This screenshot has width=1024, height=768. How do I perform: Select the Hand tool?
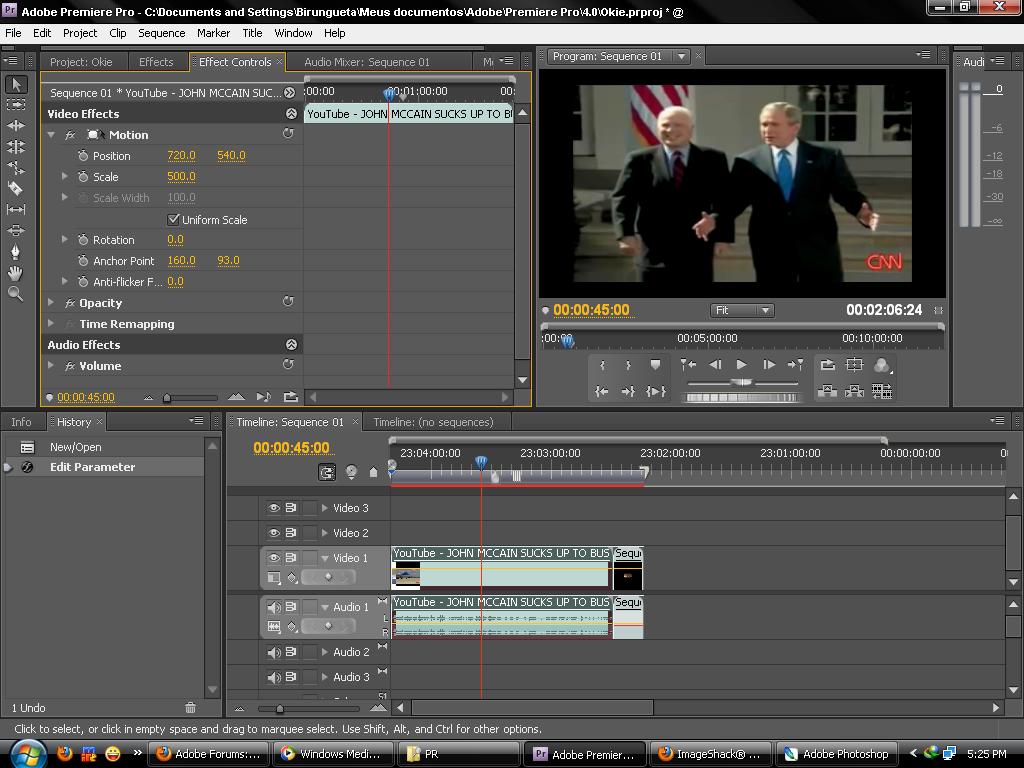tap(16, 273)
